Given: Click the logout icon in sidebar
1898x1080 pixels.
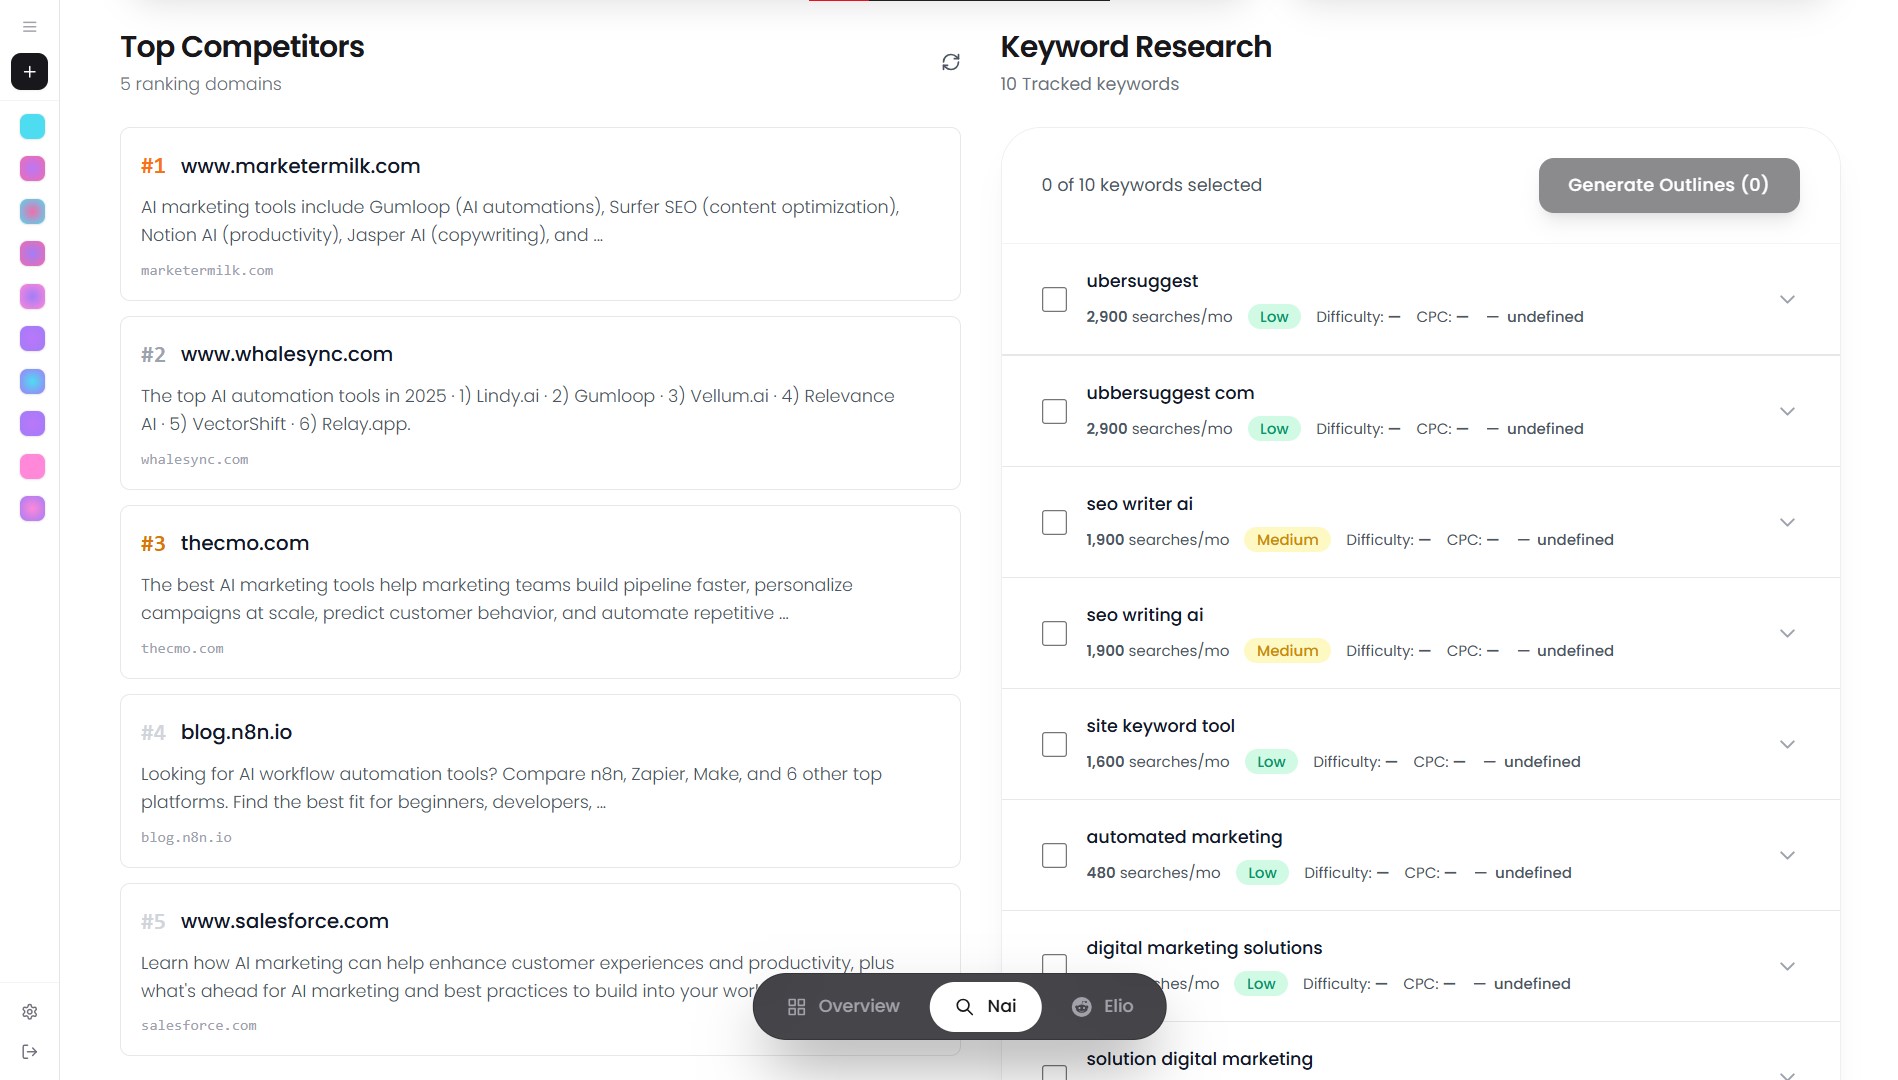Looking at the screenshot, I should (29, 1051).
